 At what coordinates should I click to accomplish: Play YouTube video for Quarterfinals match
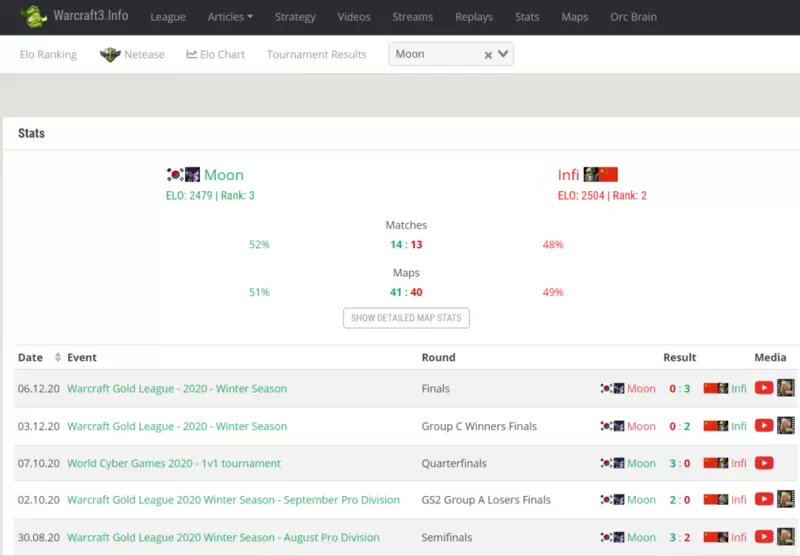[x=764, y=463]
